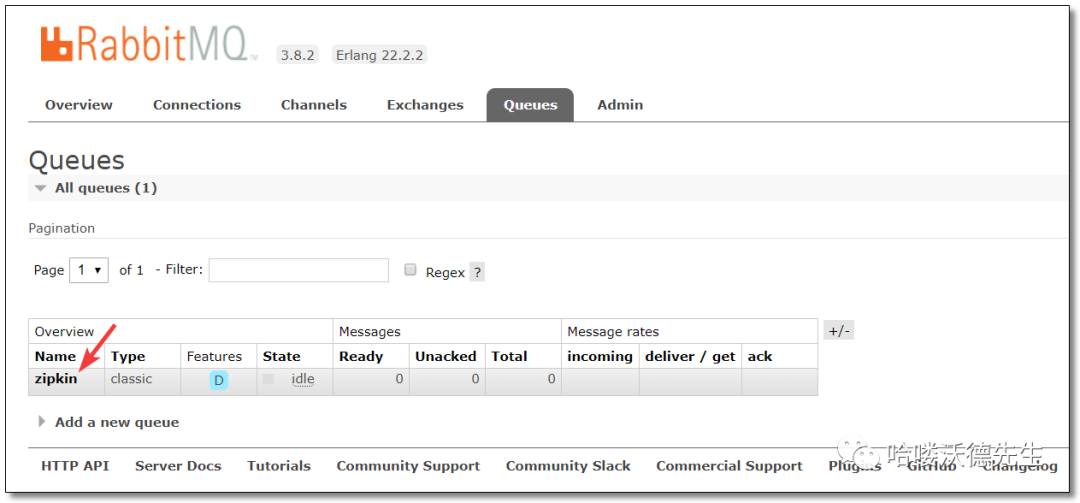Open the Community Slack link
The image size is (1080, 503).
[x=568, y=466]
